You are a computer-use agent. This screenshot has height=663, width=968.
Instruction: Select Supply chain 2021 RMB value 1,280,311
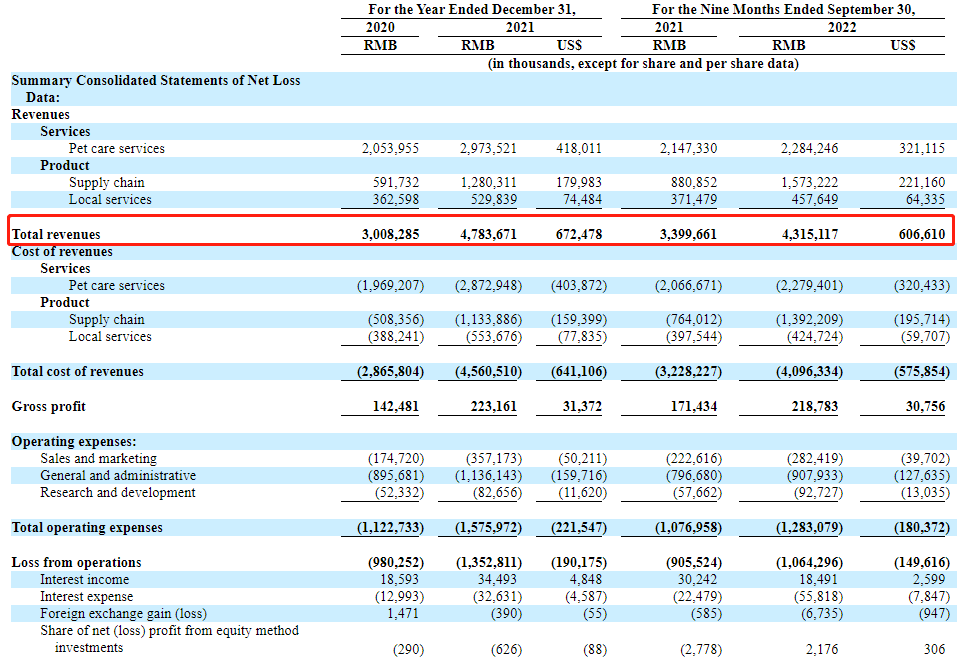488,183
